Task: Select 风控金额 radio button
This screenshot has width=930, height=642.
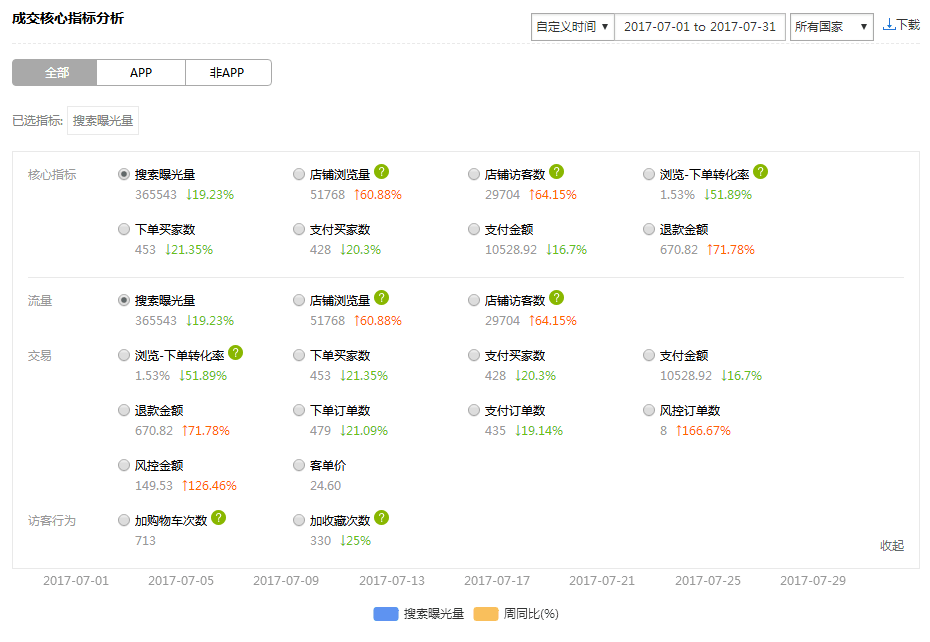Action: tap(123, 465)
